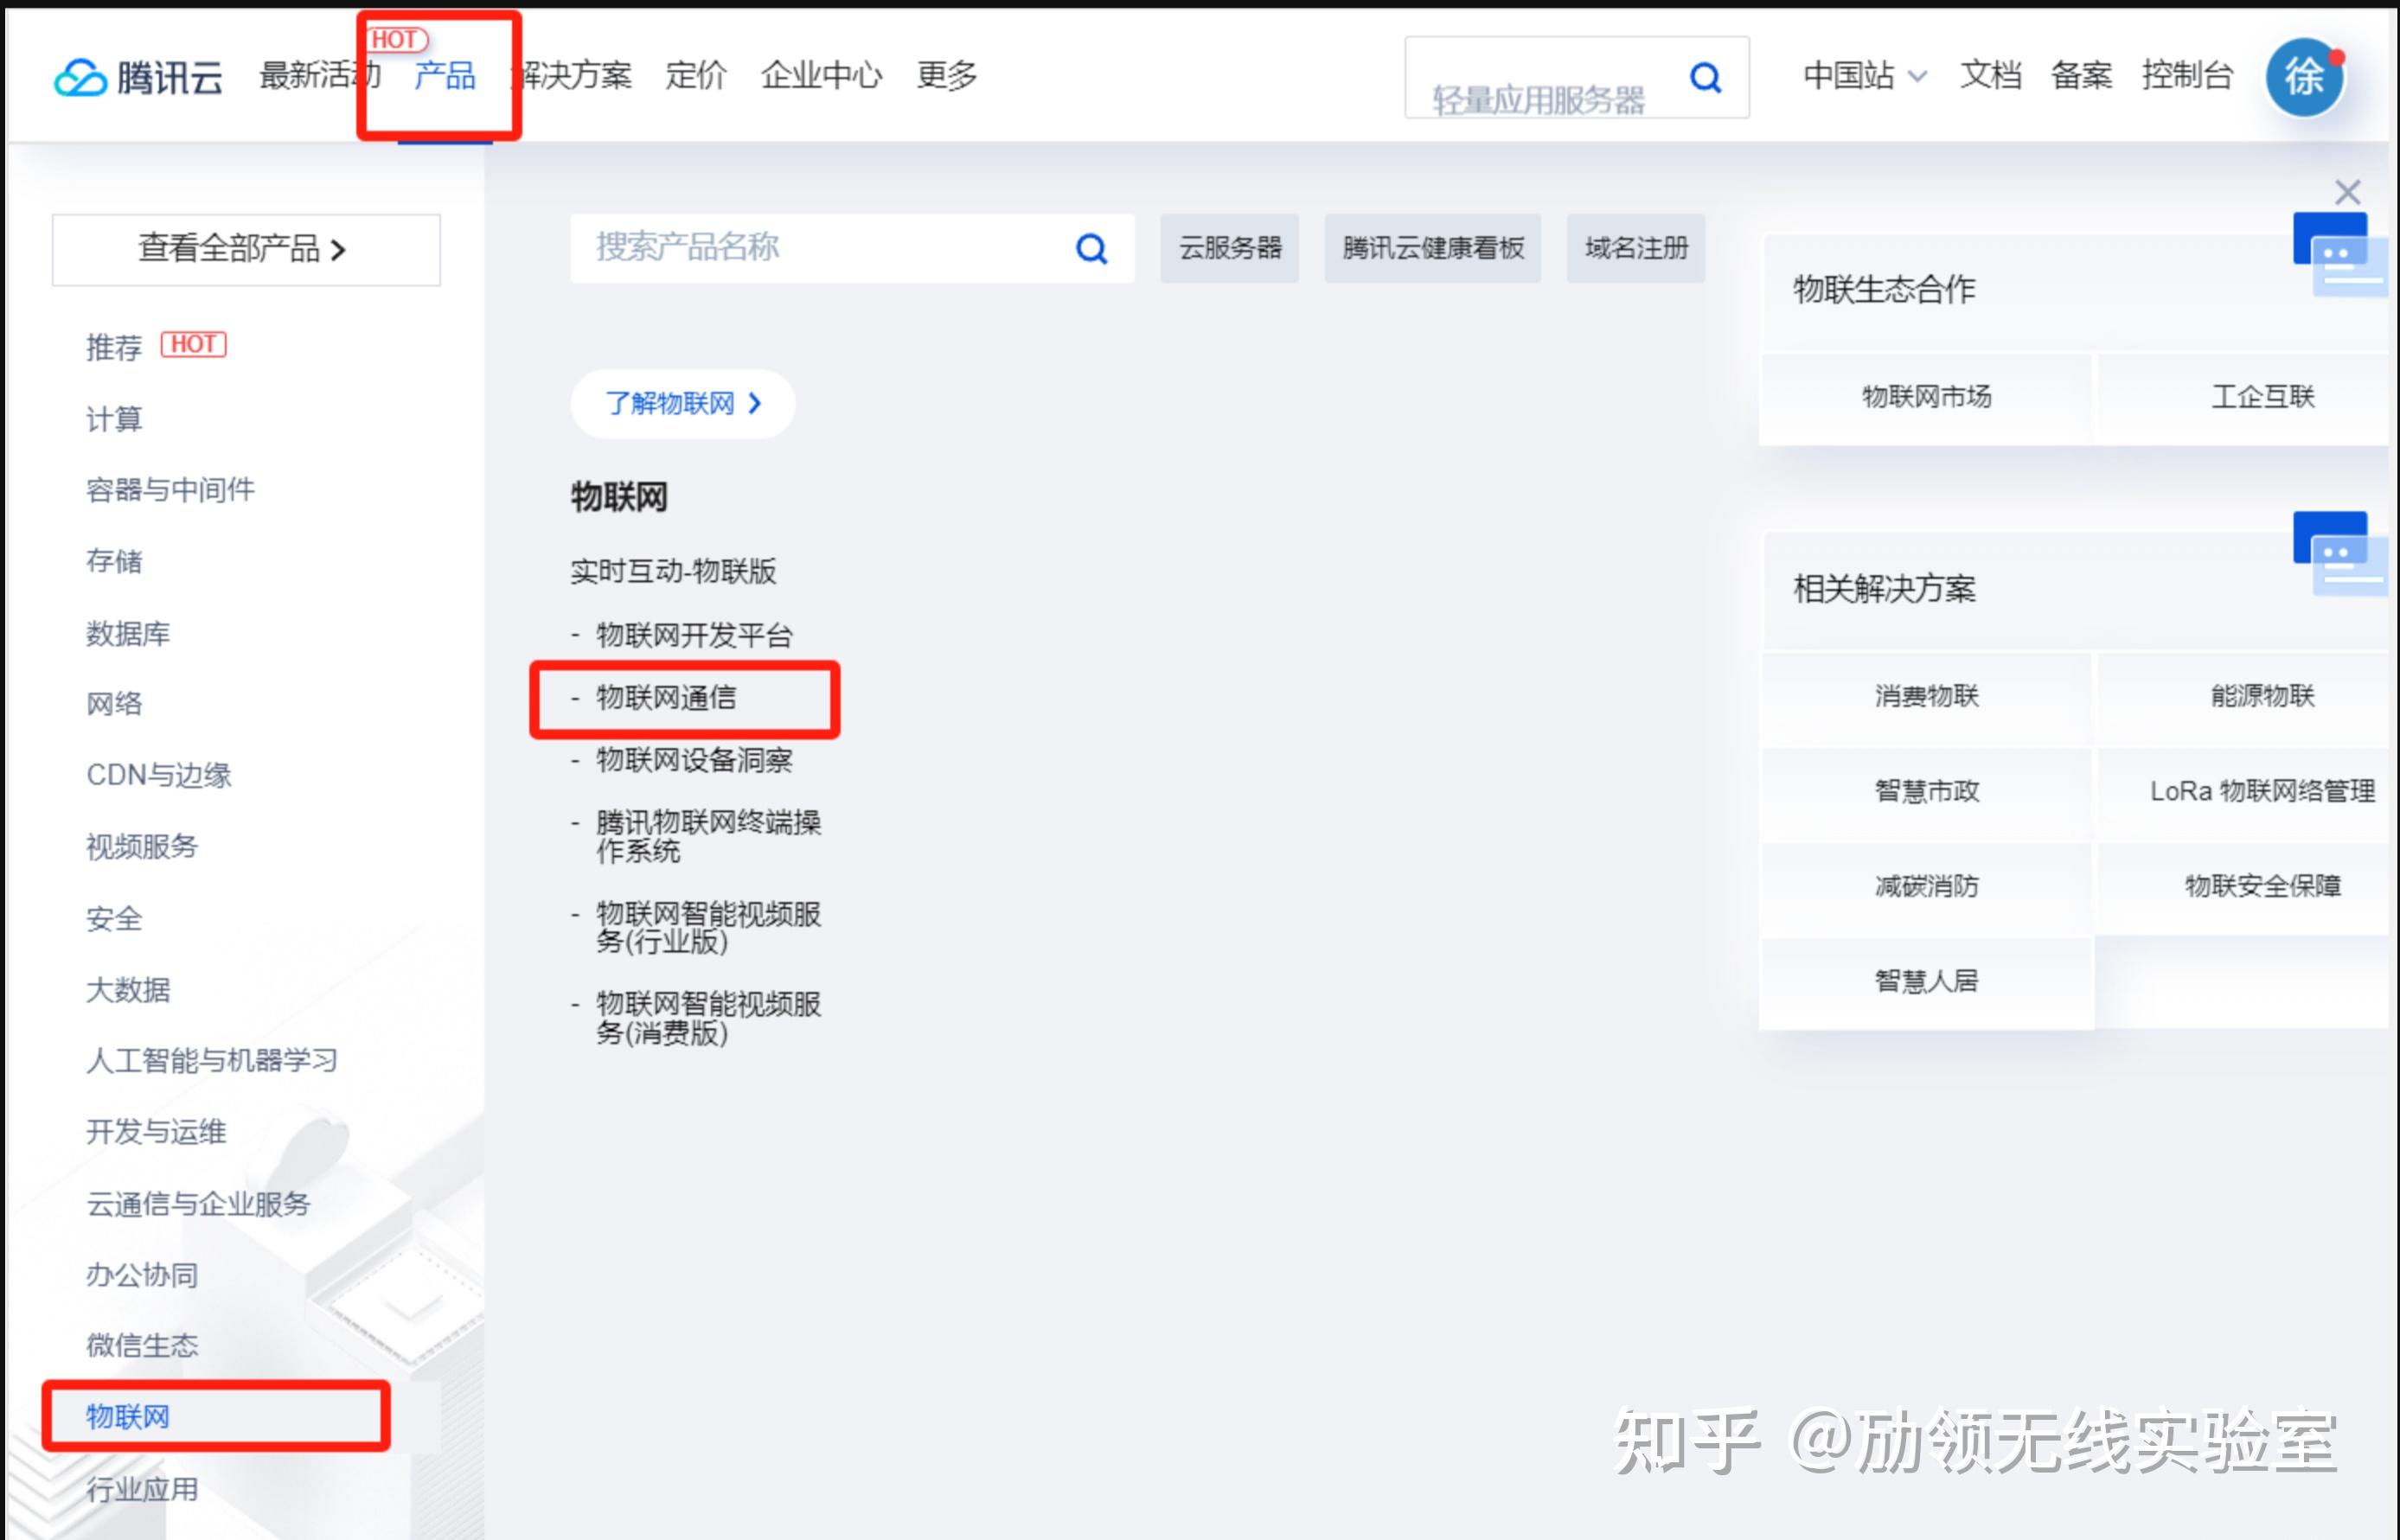The width and height of the screenshot is (2400, 1540).
Task: Select 办公协同 category
Action: pyautogui.click(x=142, y=1275)
